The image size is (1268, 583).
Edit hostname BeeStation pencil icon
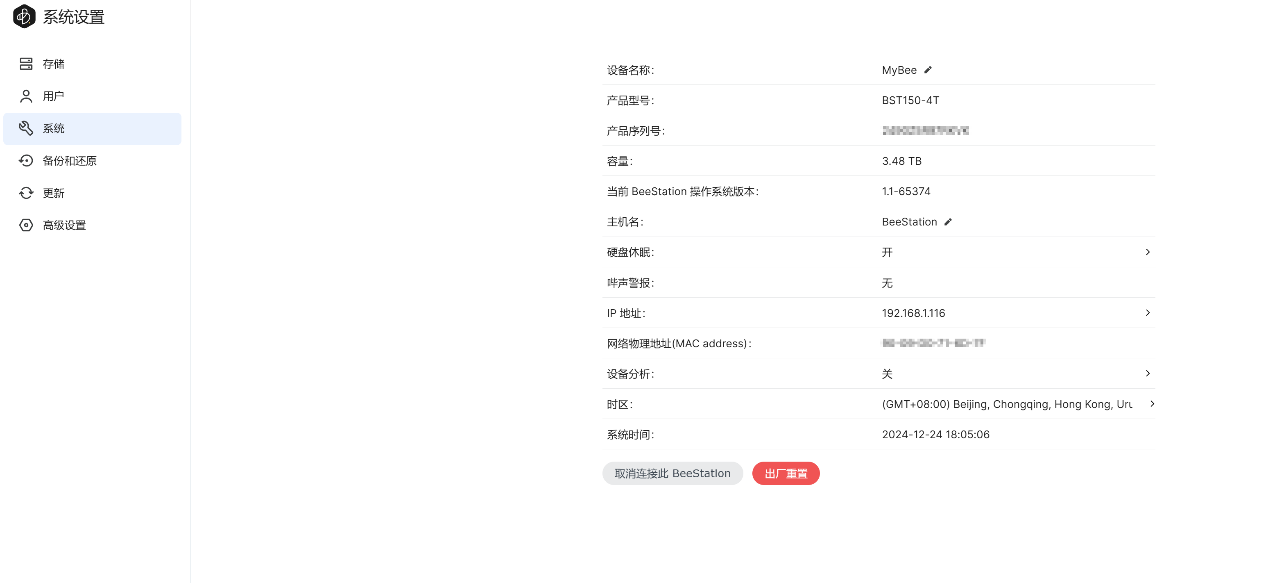coord(948,222)
